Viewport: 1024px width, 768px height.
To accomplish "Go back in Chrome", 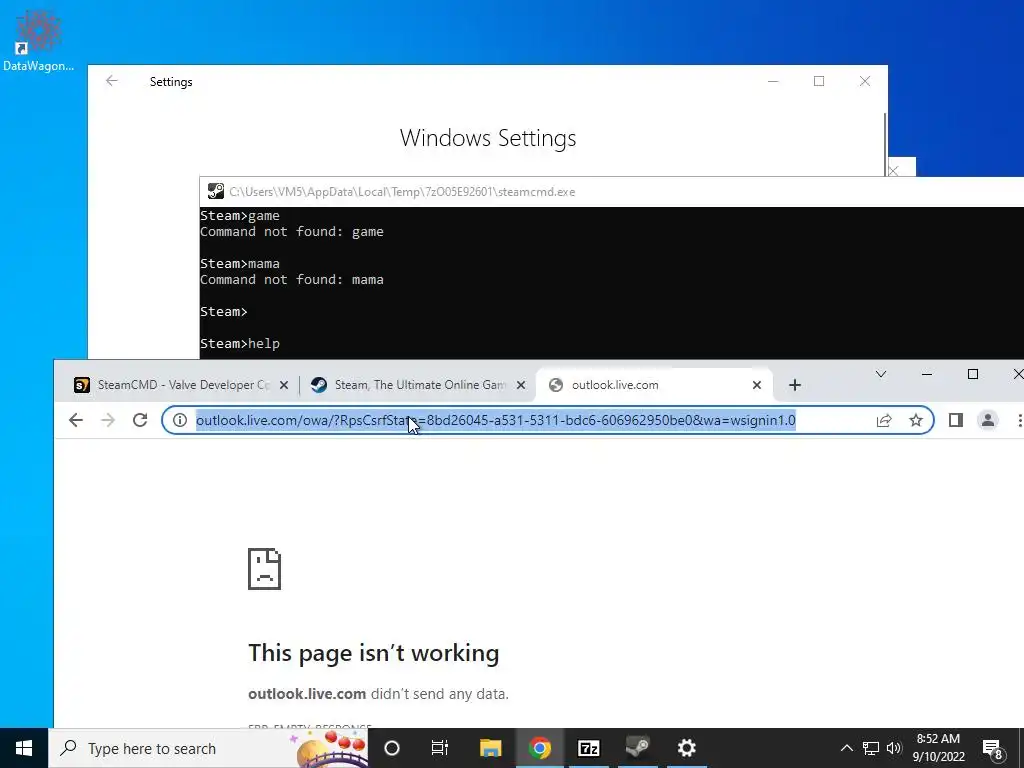I will click(76, 420).
